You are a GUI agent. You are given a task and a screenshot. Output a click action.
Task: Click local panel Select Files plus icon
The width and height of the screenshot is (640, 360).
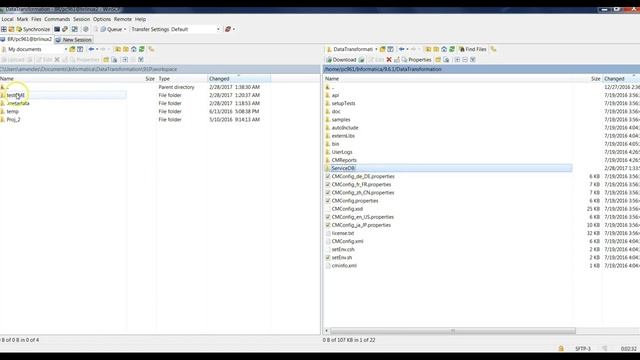click(125, 60)
